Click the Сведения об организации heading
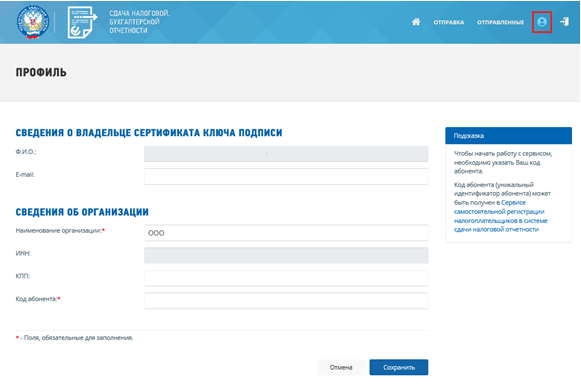581x385 pixels. (x=82, y=212)
